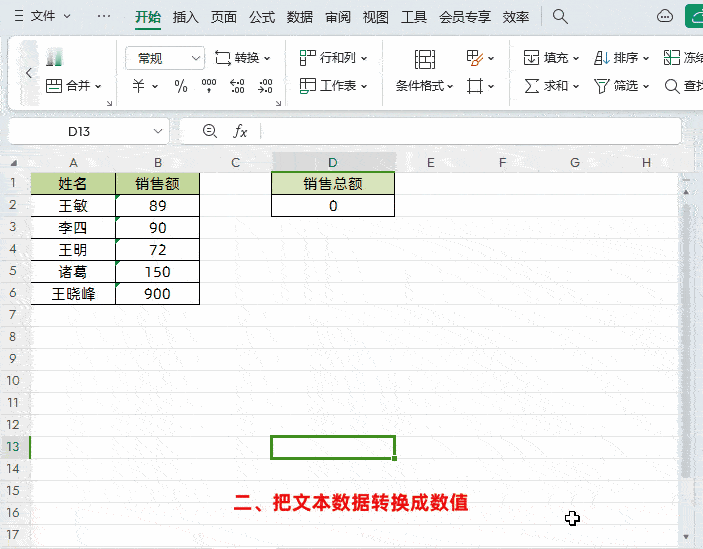Screen dimensions: 703x549
Task: Click the increase decimal places icon
Action: point(237,86)
